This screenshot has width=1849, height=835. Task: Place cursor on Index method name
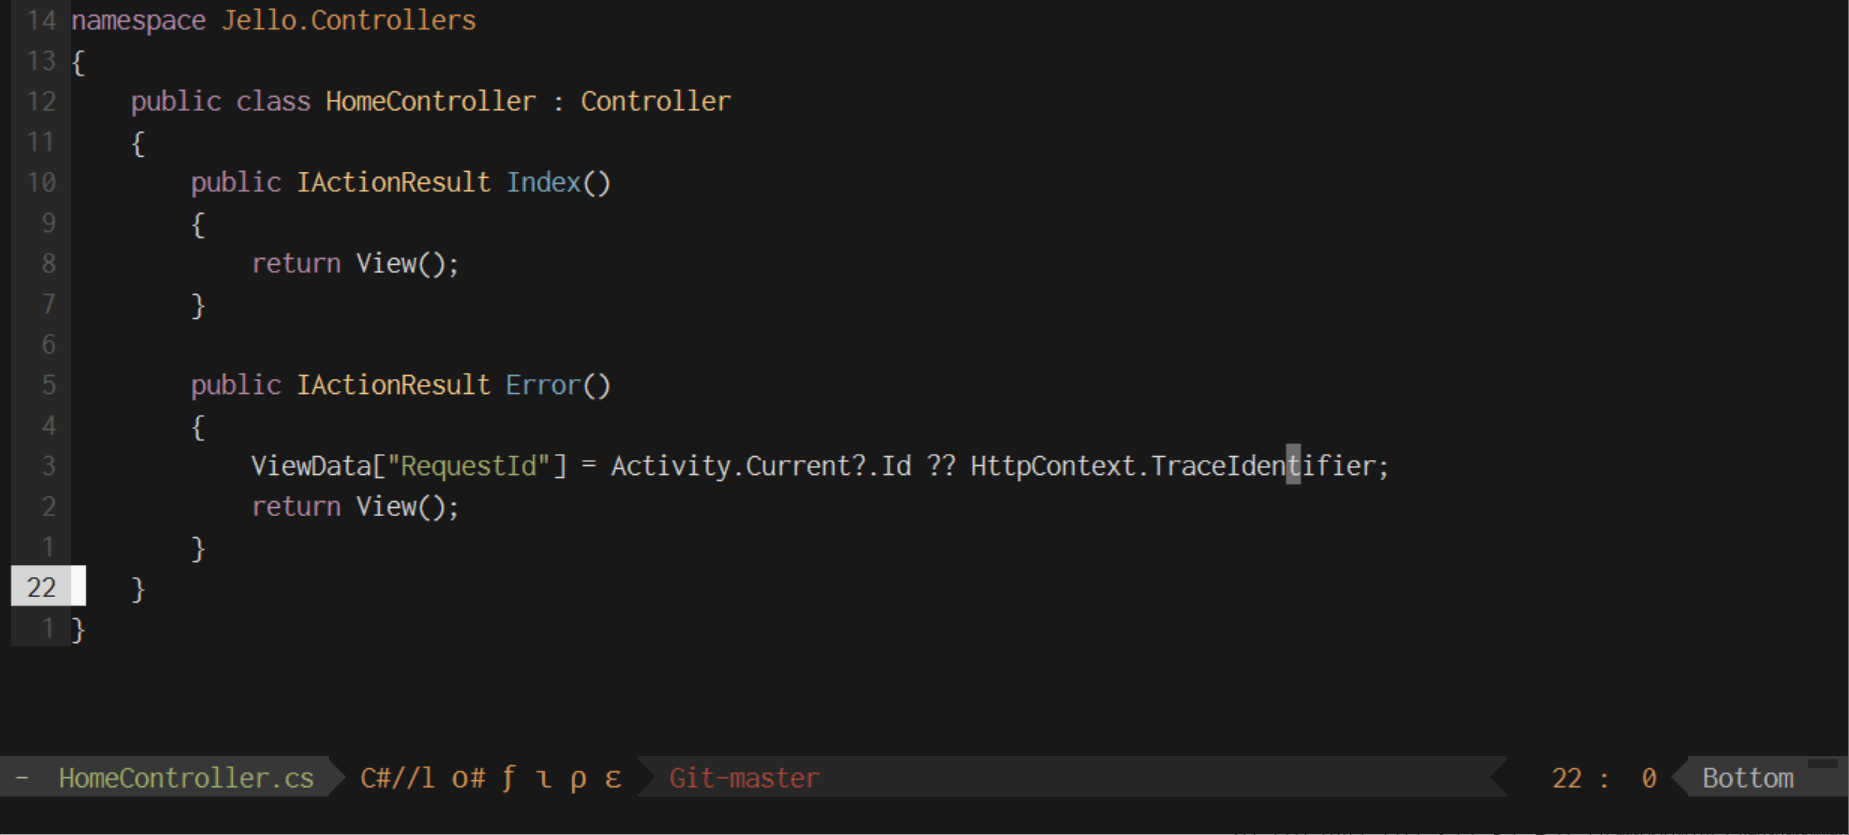point(544,182)
